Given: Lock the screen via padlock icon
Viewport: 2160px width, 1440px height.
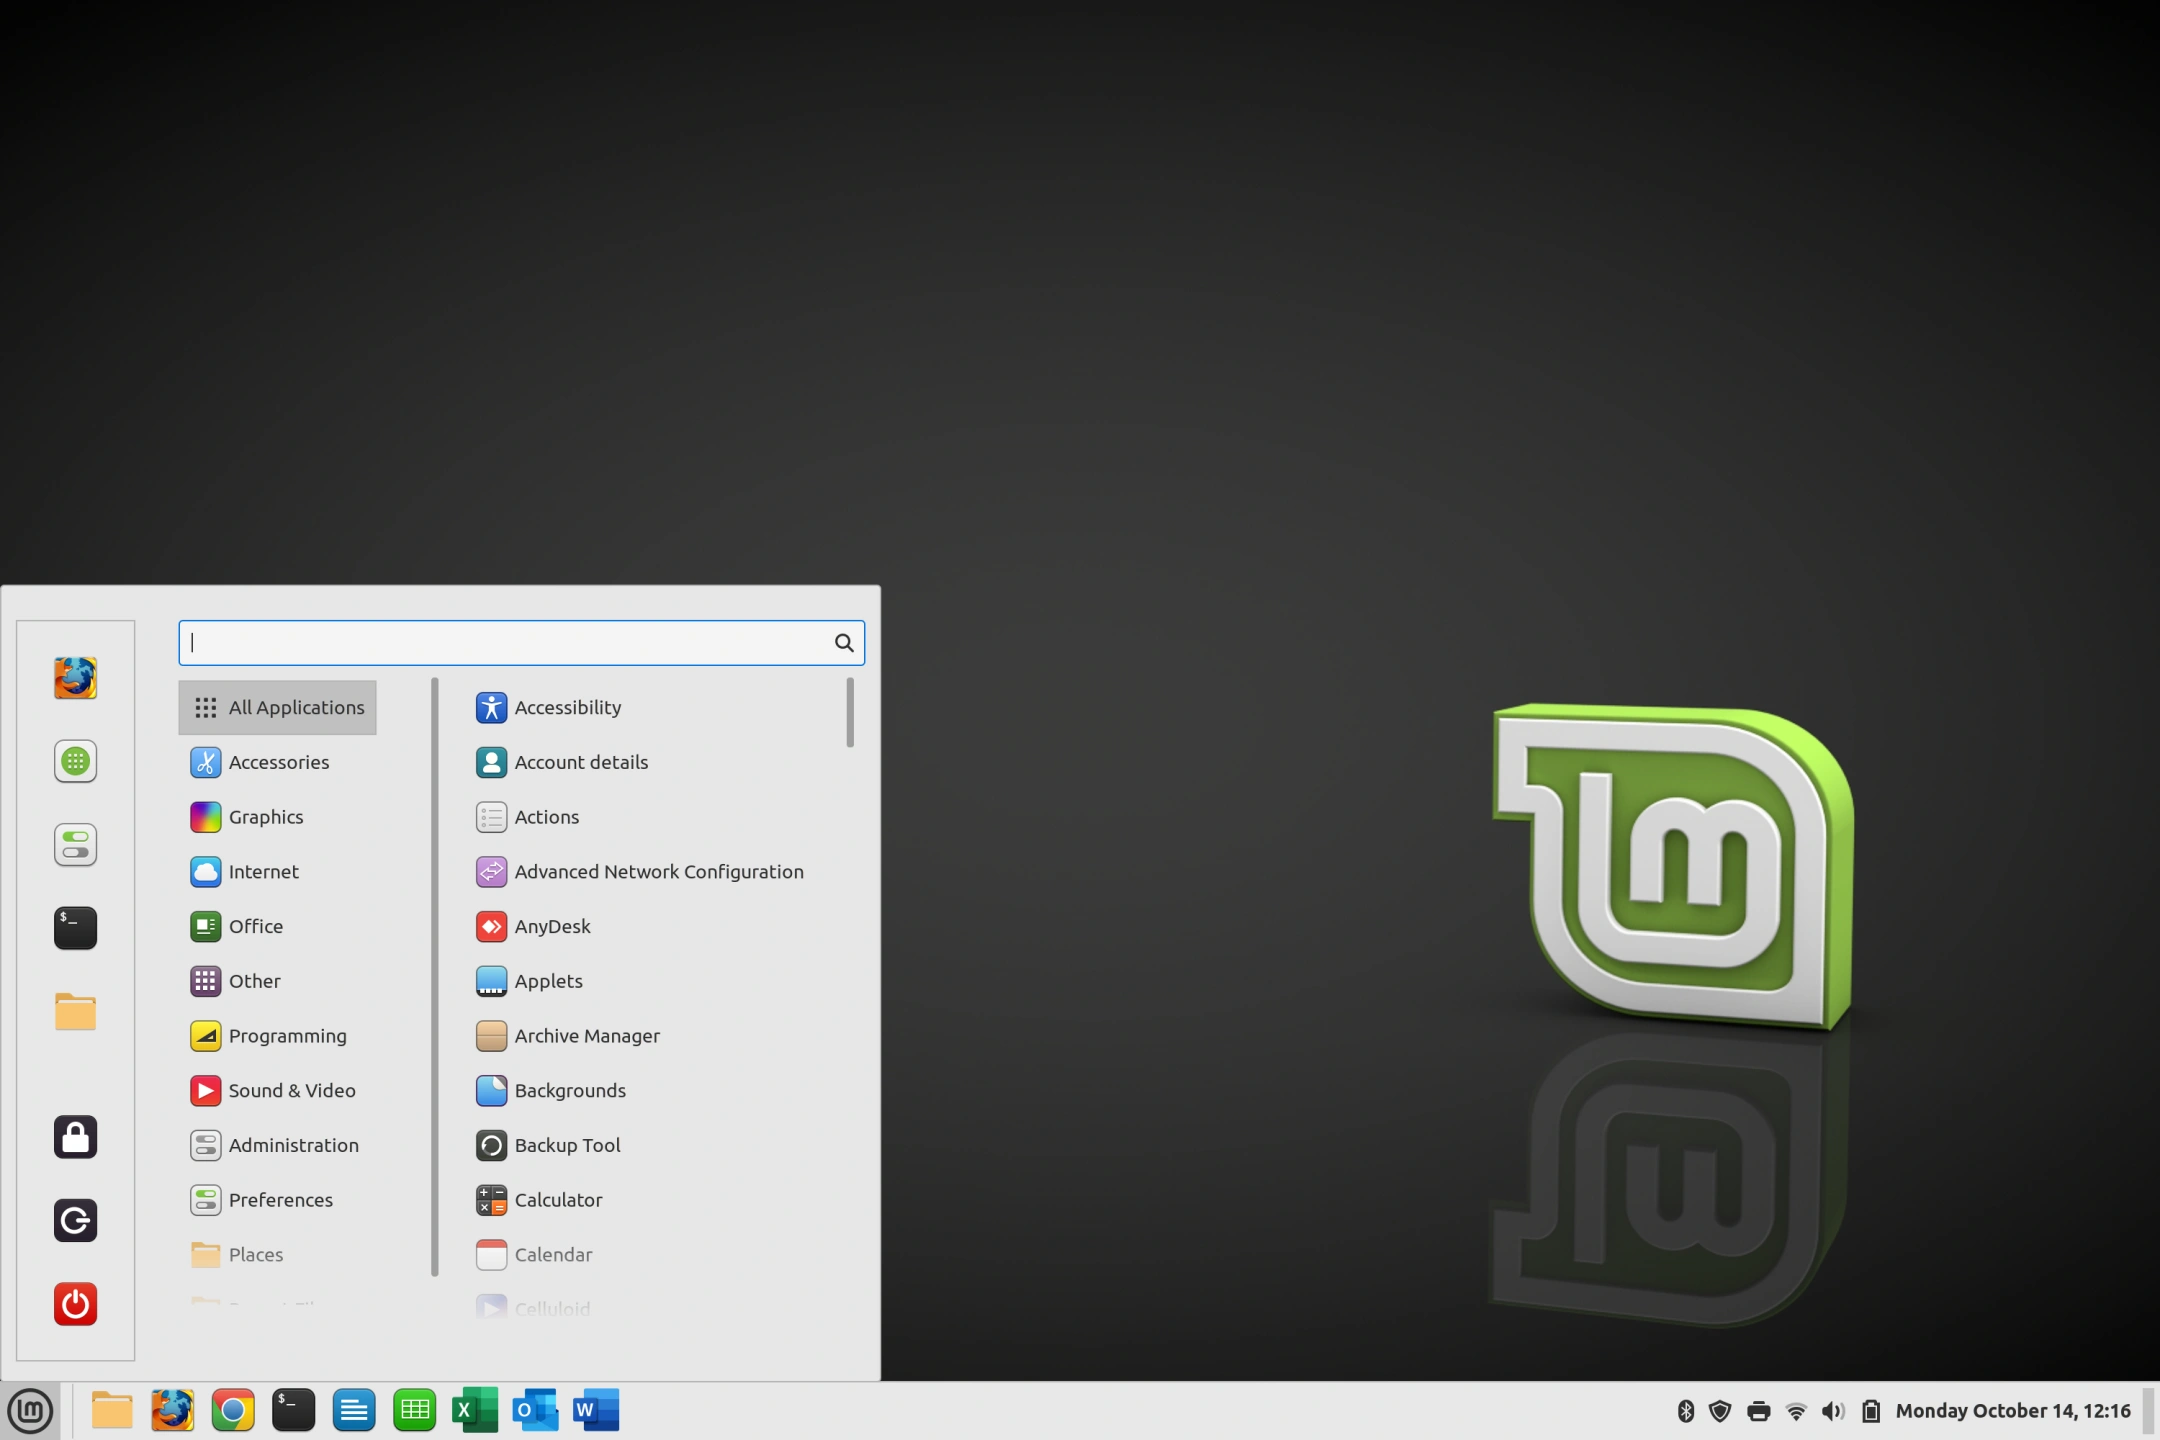Looking at the screenshot, I should (x=75, y=1137).
